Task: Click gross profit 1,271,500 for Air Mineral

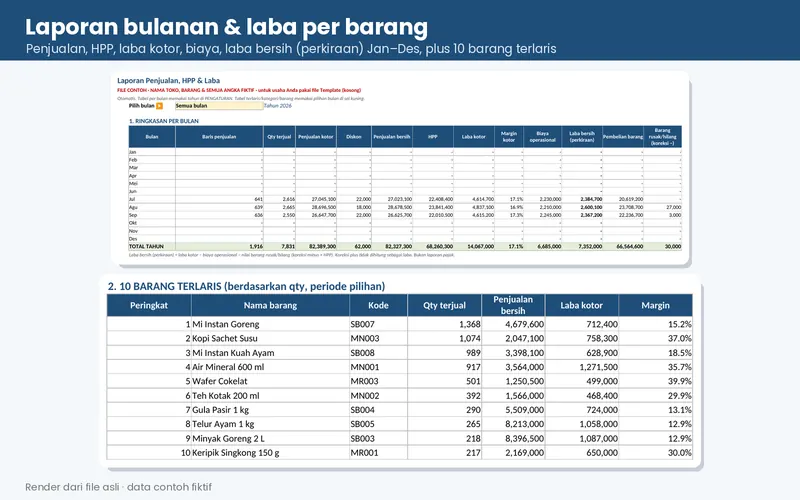Action: (x=598, y=367)
